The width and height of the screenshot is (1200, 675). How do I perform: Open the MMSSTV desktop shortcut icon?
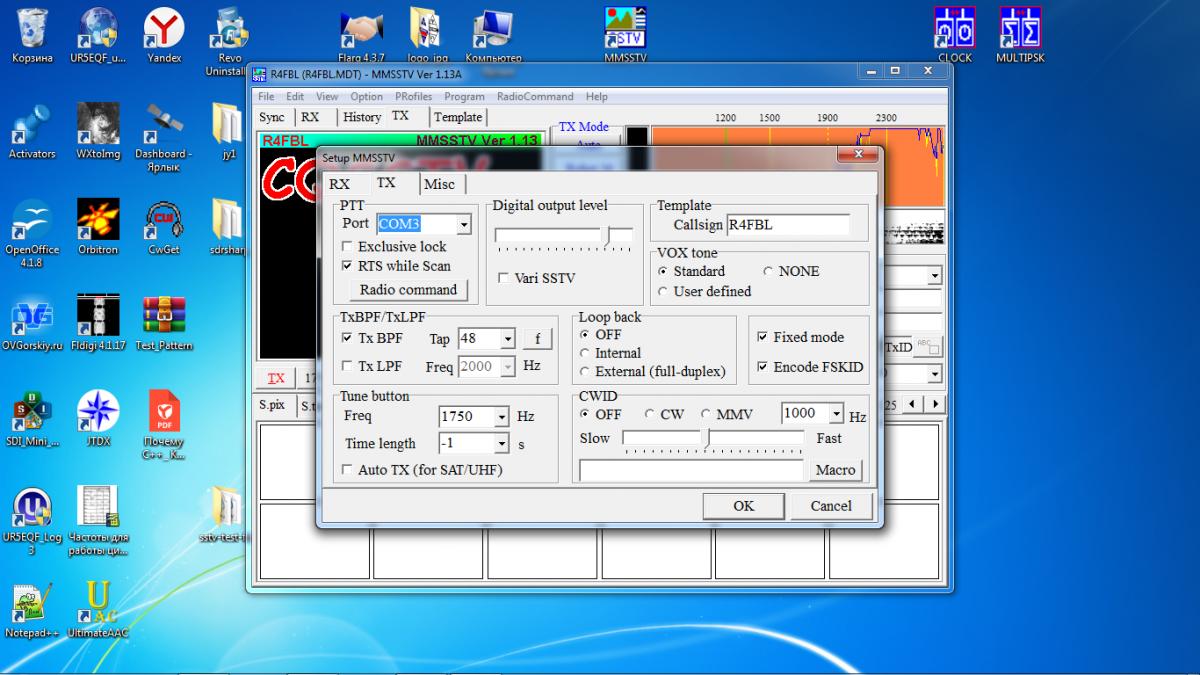pos(625,28)
